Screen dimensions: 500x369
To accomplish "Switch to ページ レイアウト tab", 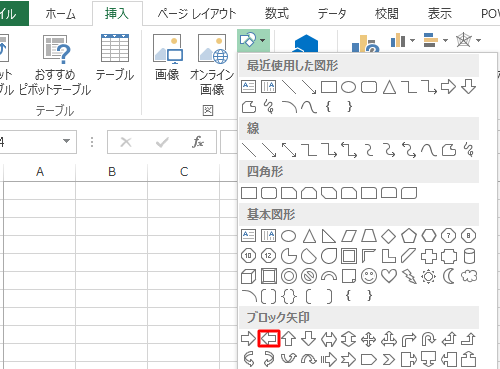I will pos(197,14).
